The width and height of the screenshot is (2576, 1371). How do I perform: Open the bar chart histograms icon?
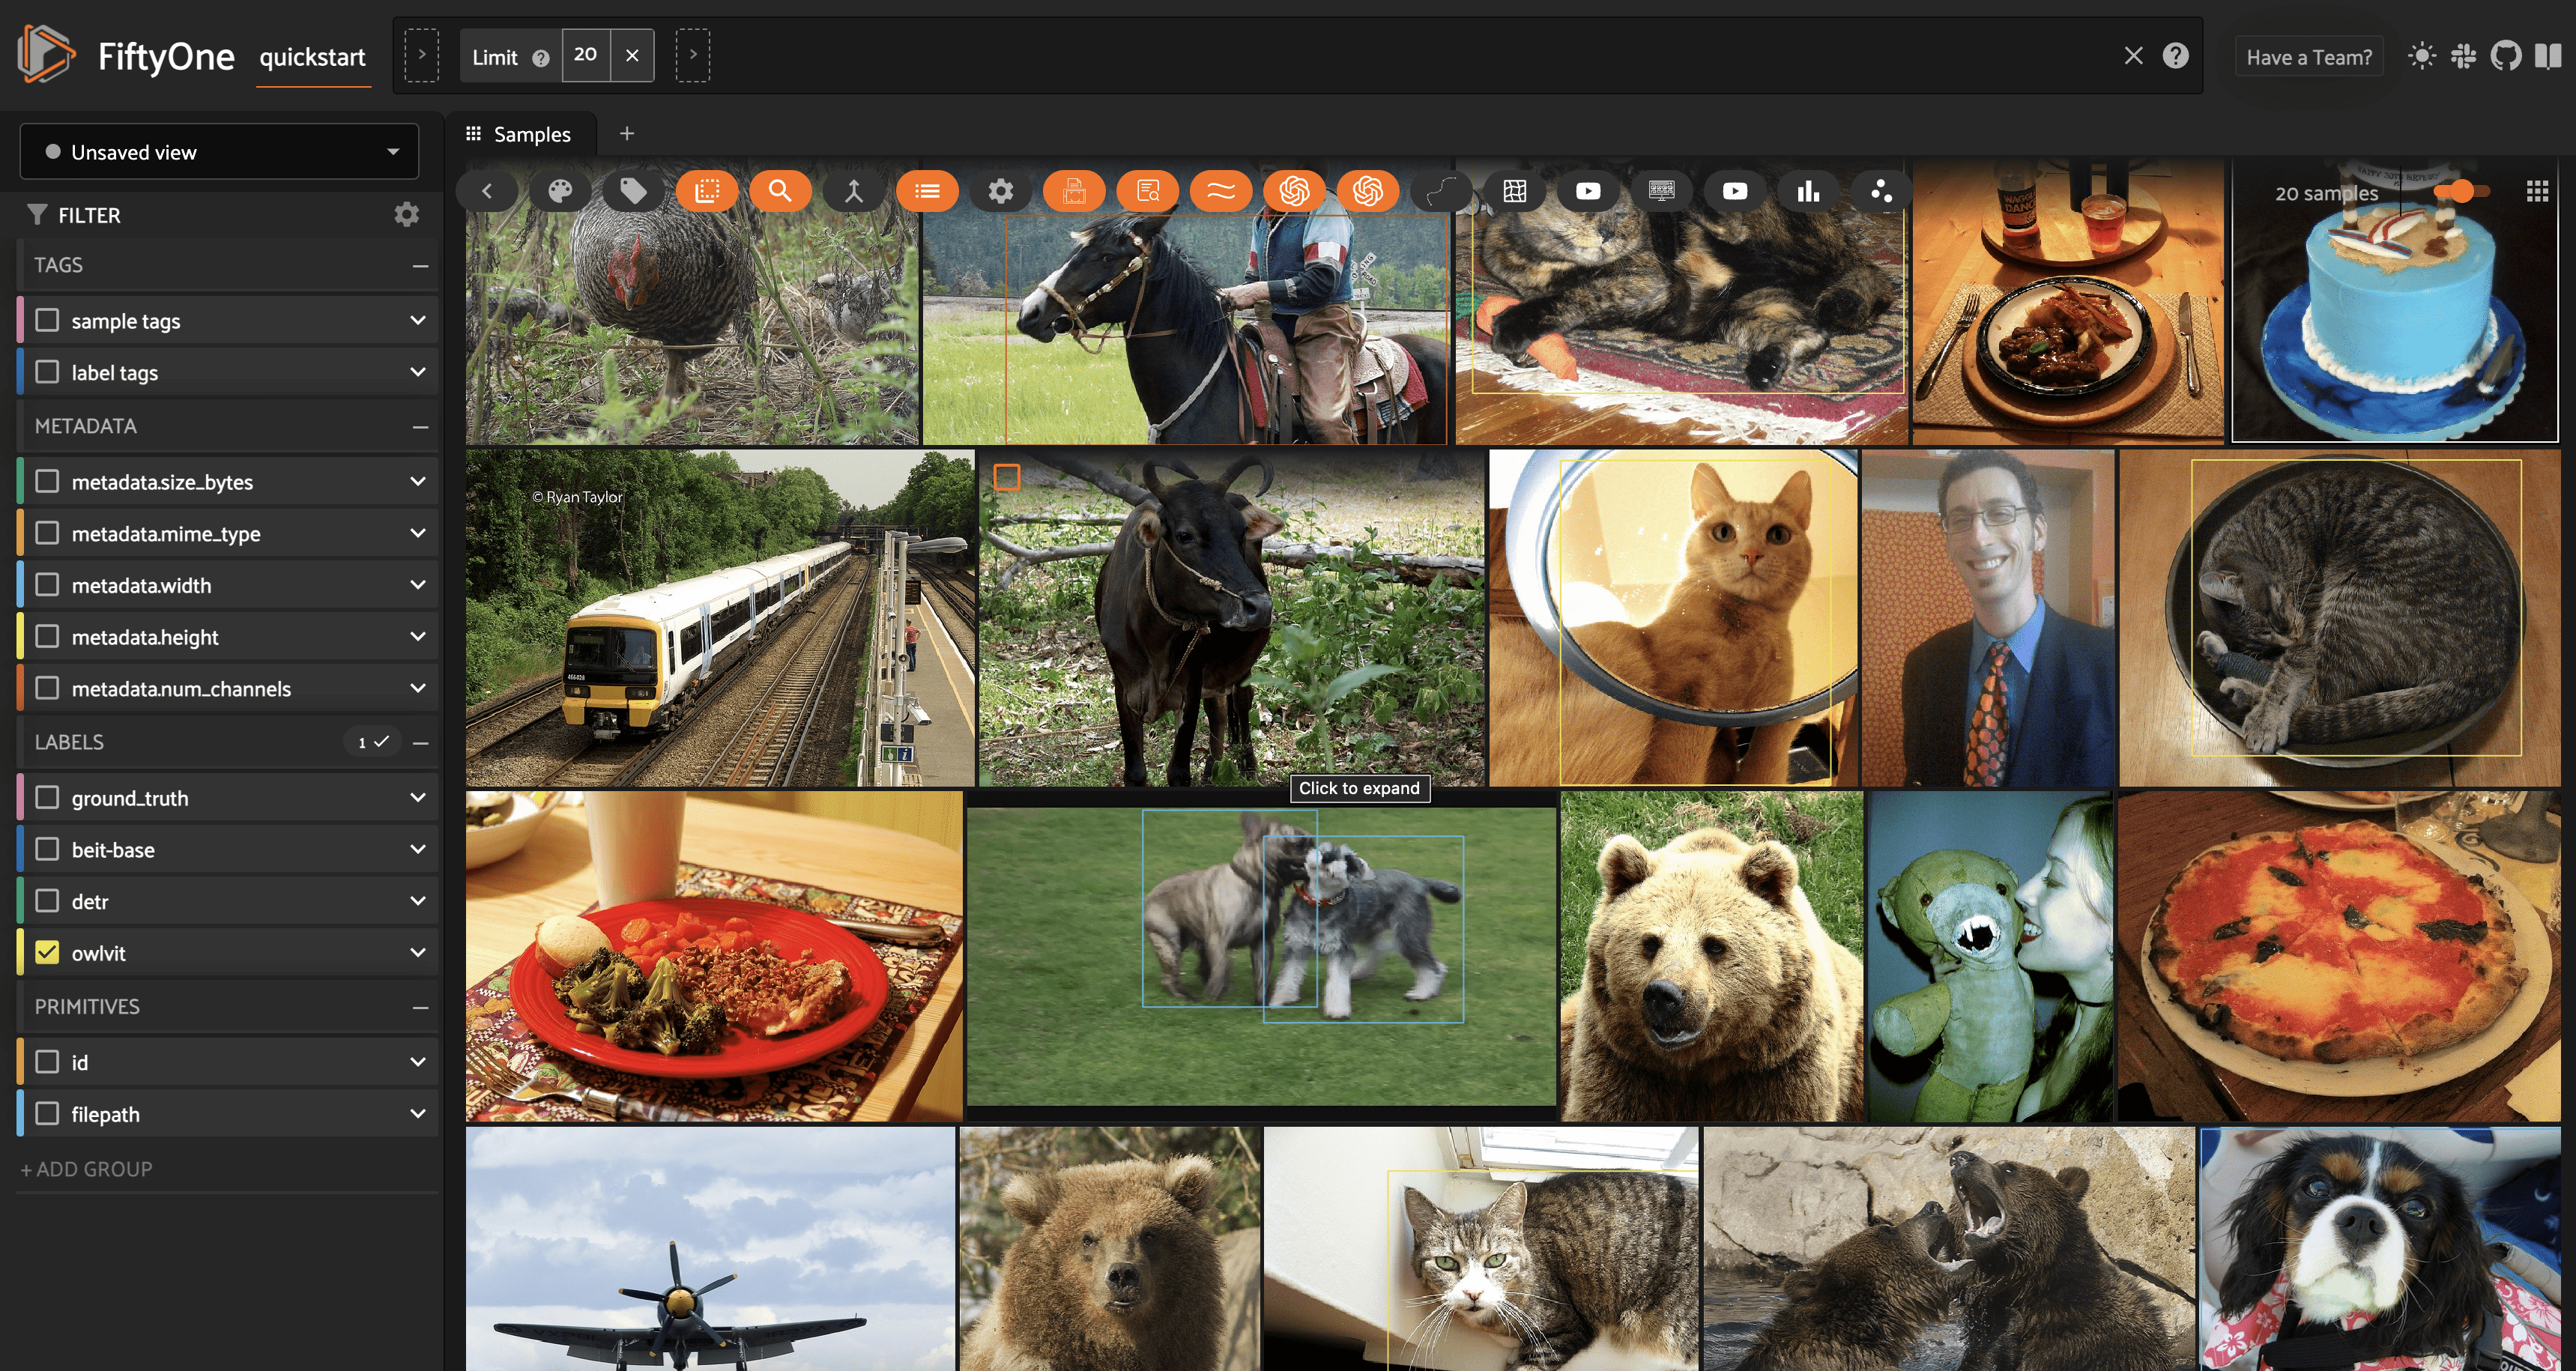(1808, 191)
